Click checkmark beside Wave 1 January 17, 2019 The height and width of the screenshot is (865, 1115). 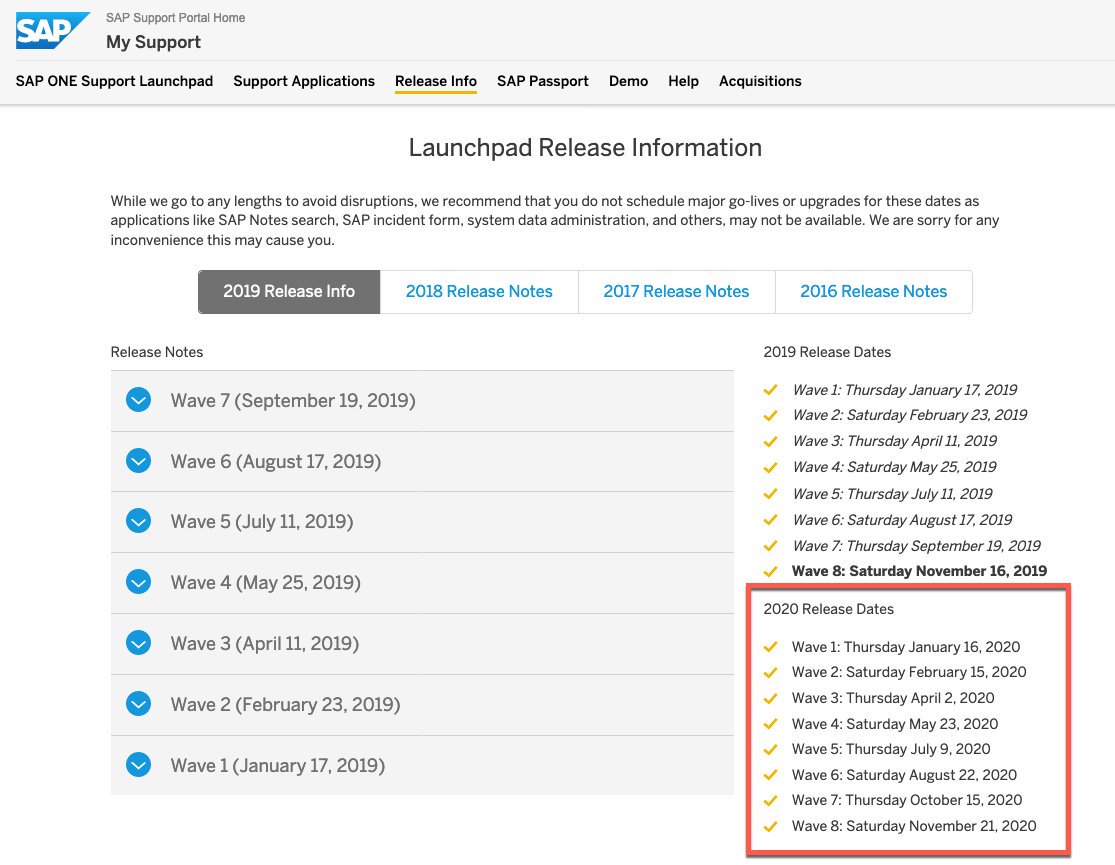[770, 390]
